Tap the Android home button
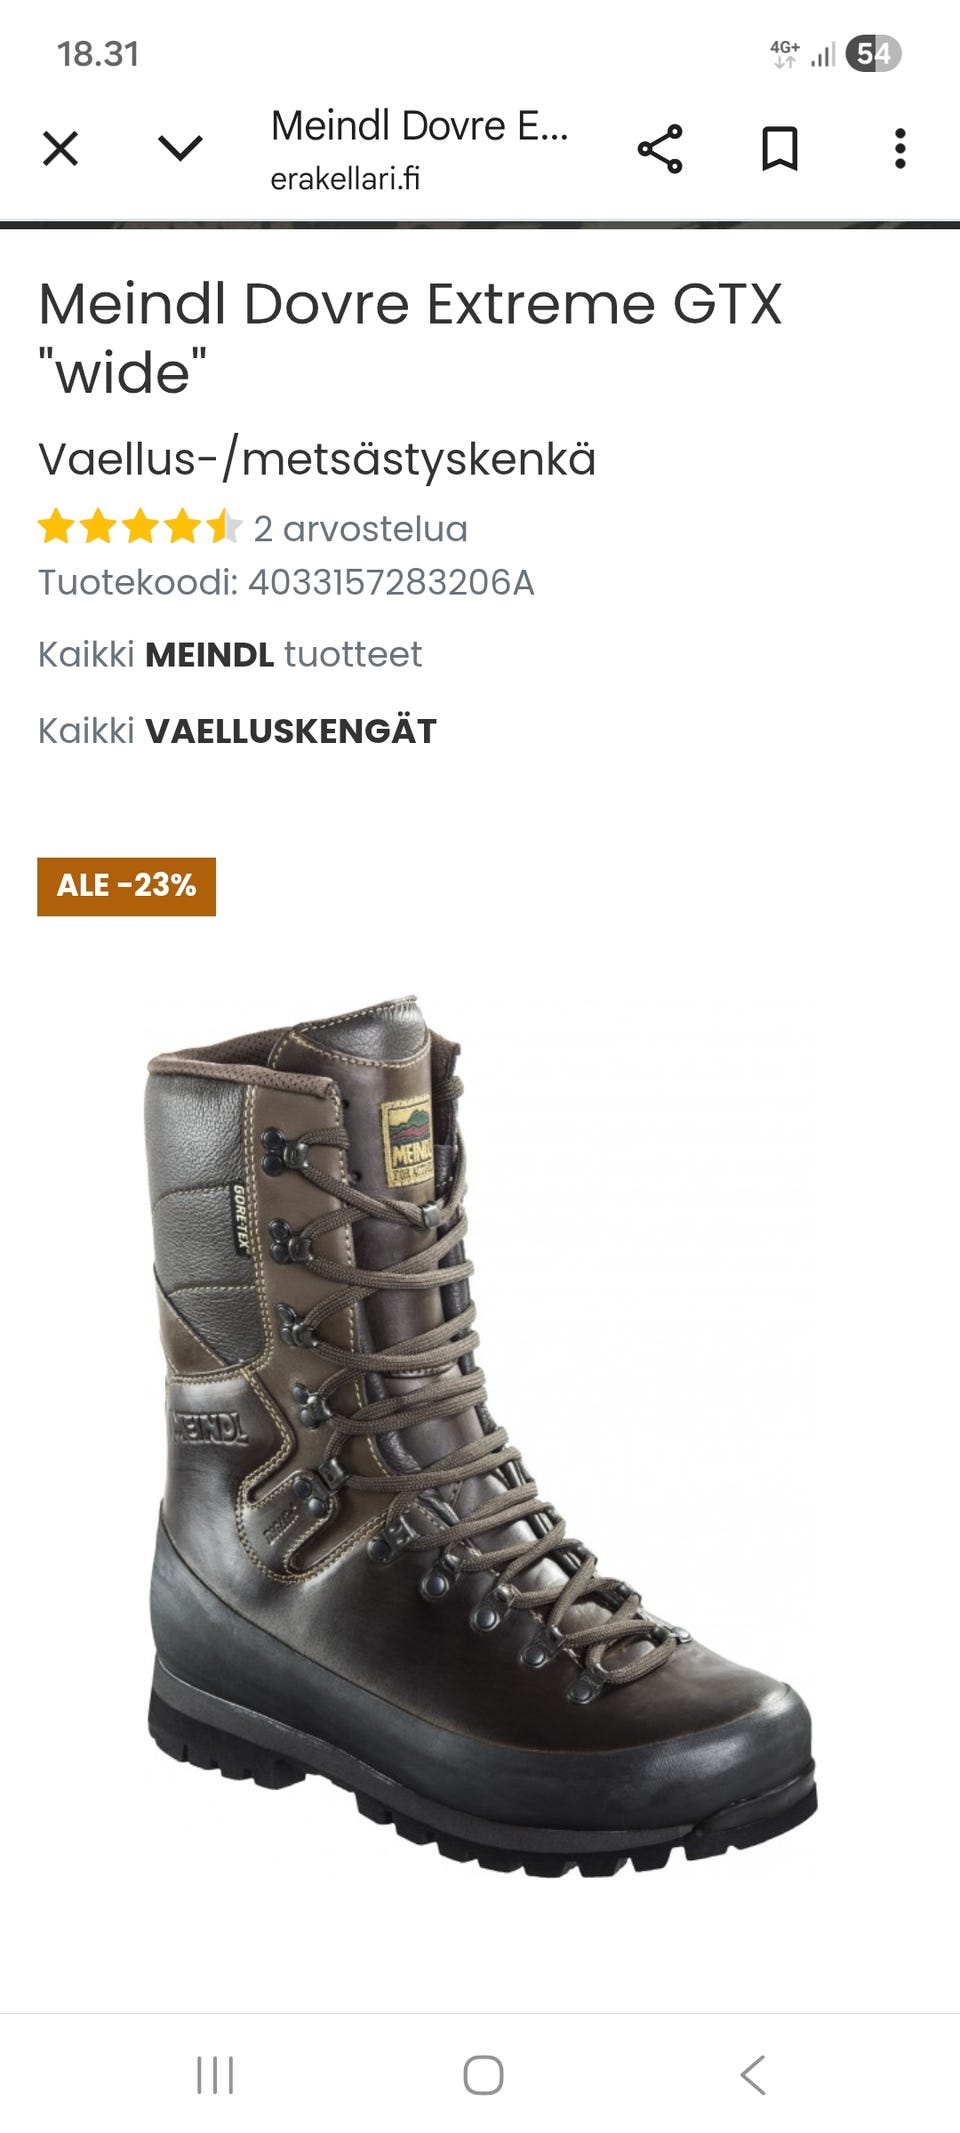Viewport: 960px width, 2133px height. point(483,2075)
